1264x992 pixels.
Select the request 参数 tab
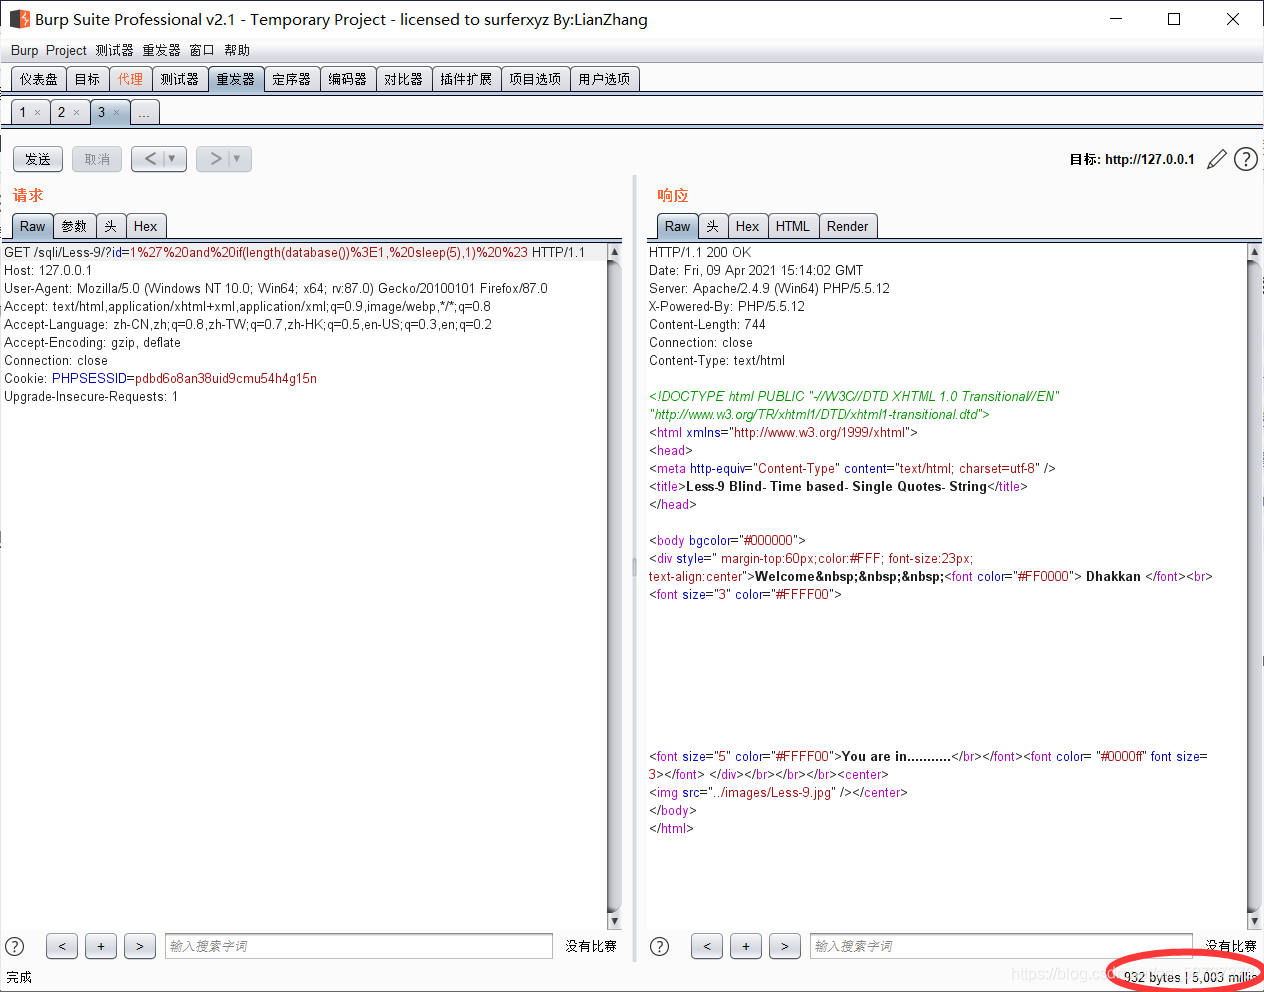tap(74, 226)
